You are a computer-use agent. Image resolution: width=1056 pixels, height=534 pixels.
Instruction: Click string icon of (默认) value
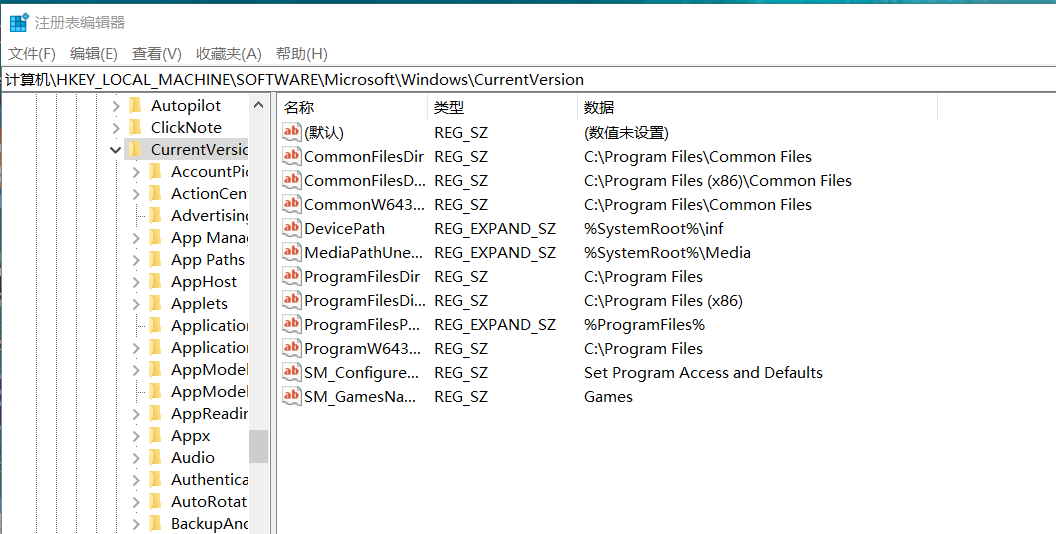tap(292, 132)
